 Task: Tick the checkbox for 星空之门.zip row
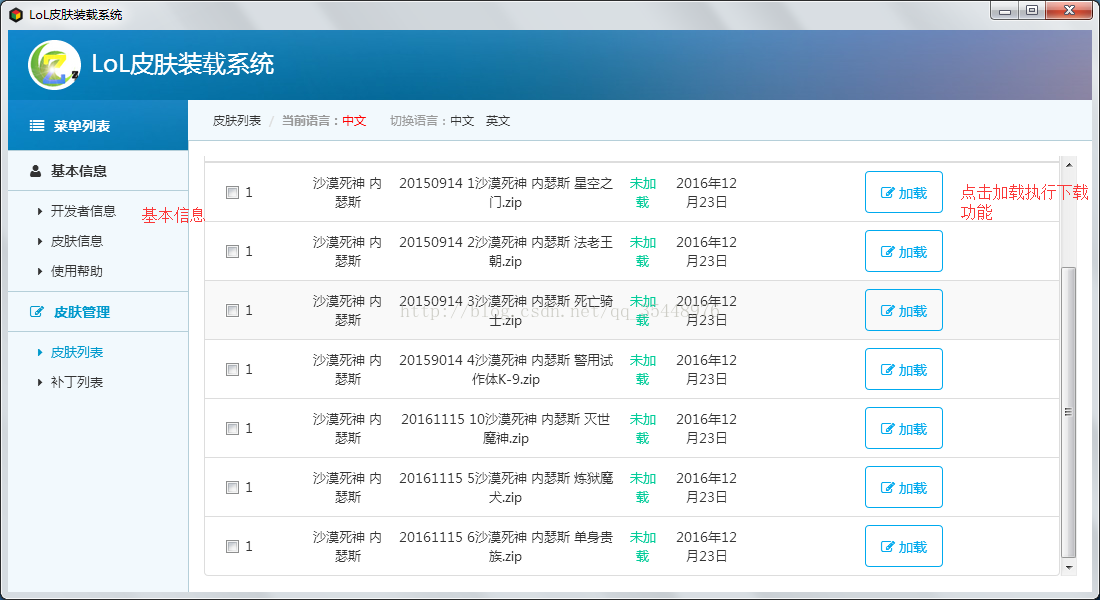click(x=232, y=192)
